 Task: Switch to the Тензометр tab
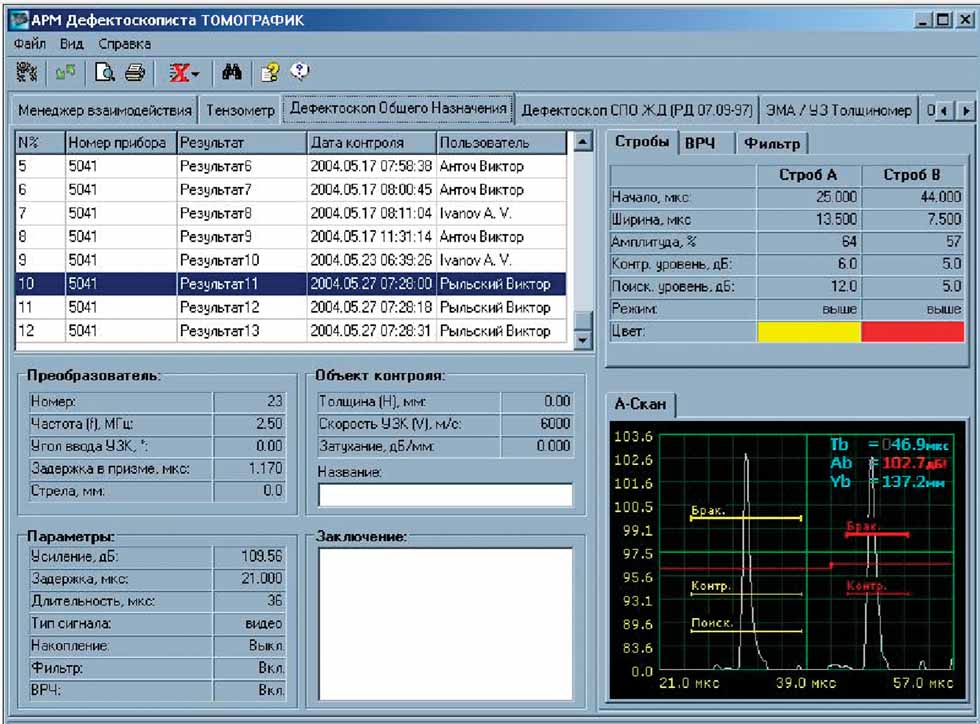tap(240, 110)
